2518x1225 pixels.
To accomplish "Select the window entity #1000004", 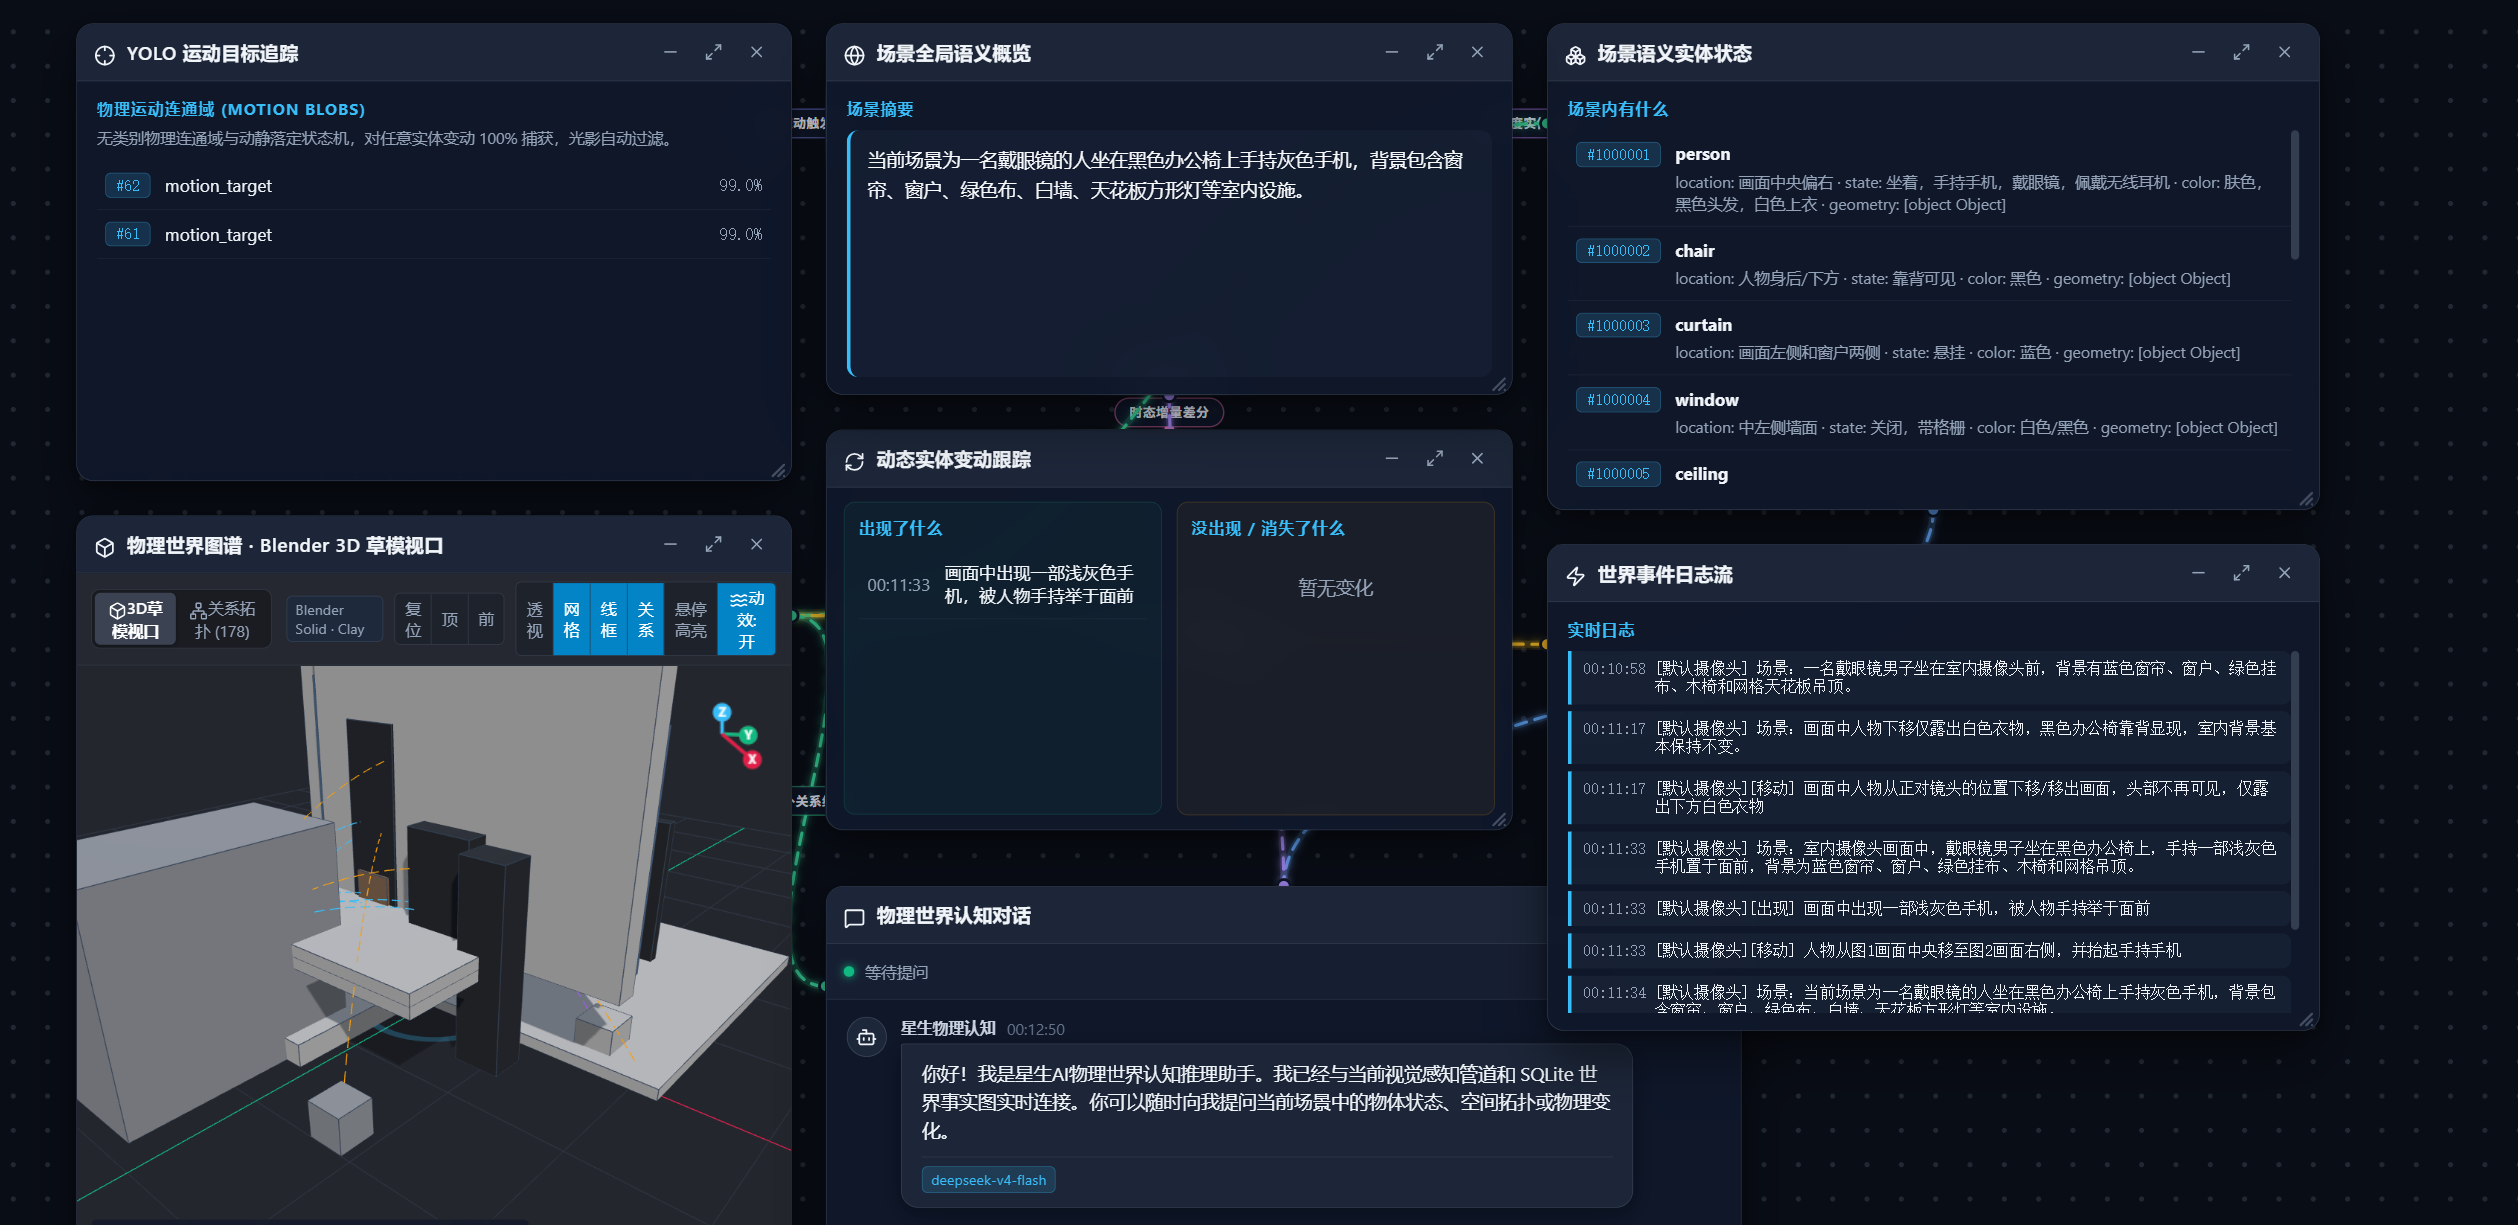I will click(x=1928, y=413).
